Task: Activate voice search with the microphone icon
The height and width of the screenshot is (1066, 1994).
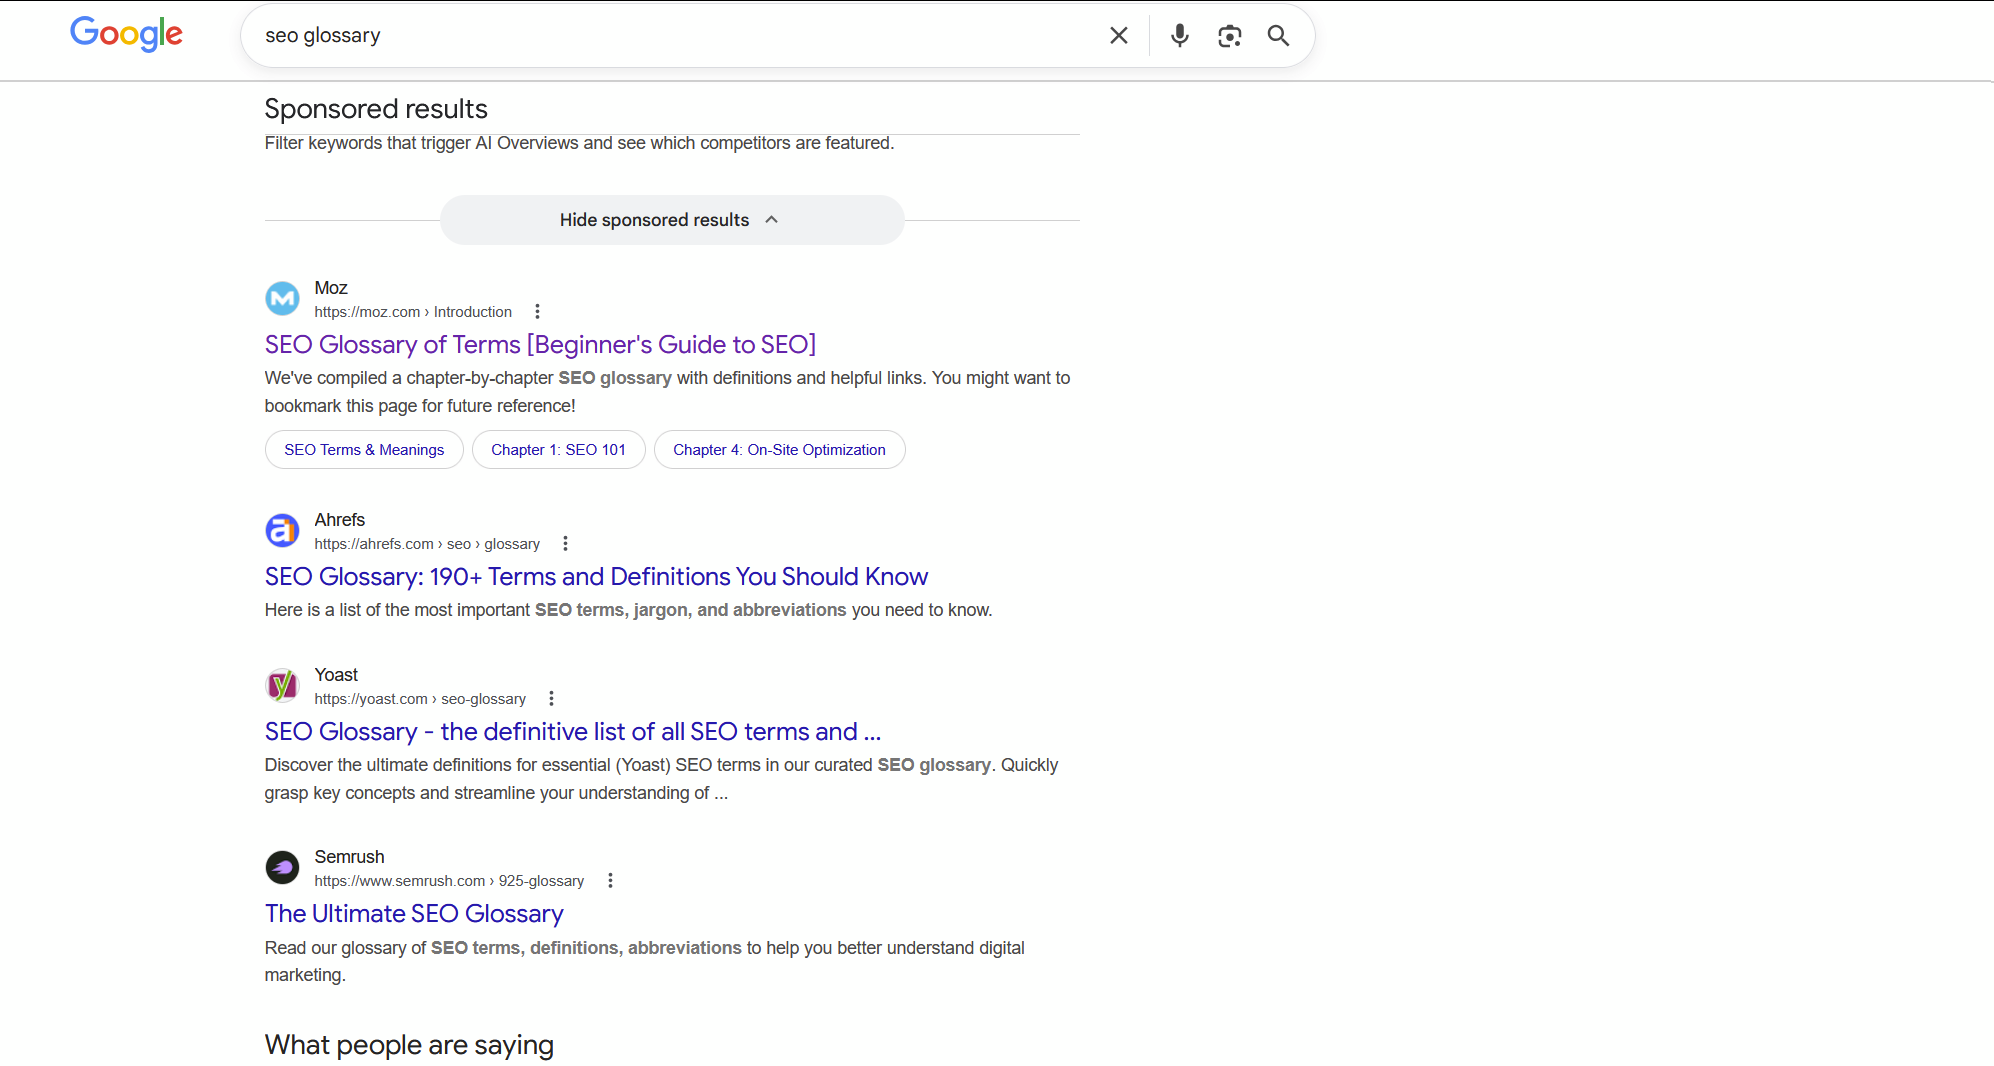Action: (x=1180, y=35)
